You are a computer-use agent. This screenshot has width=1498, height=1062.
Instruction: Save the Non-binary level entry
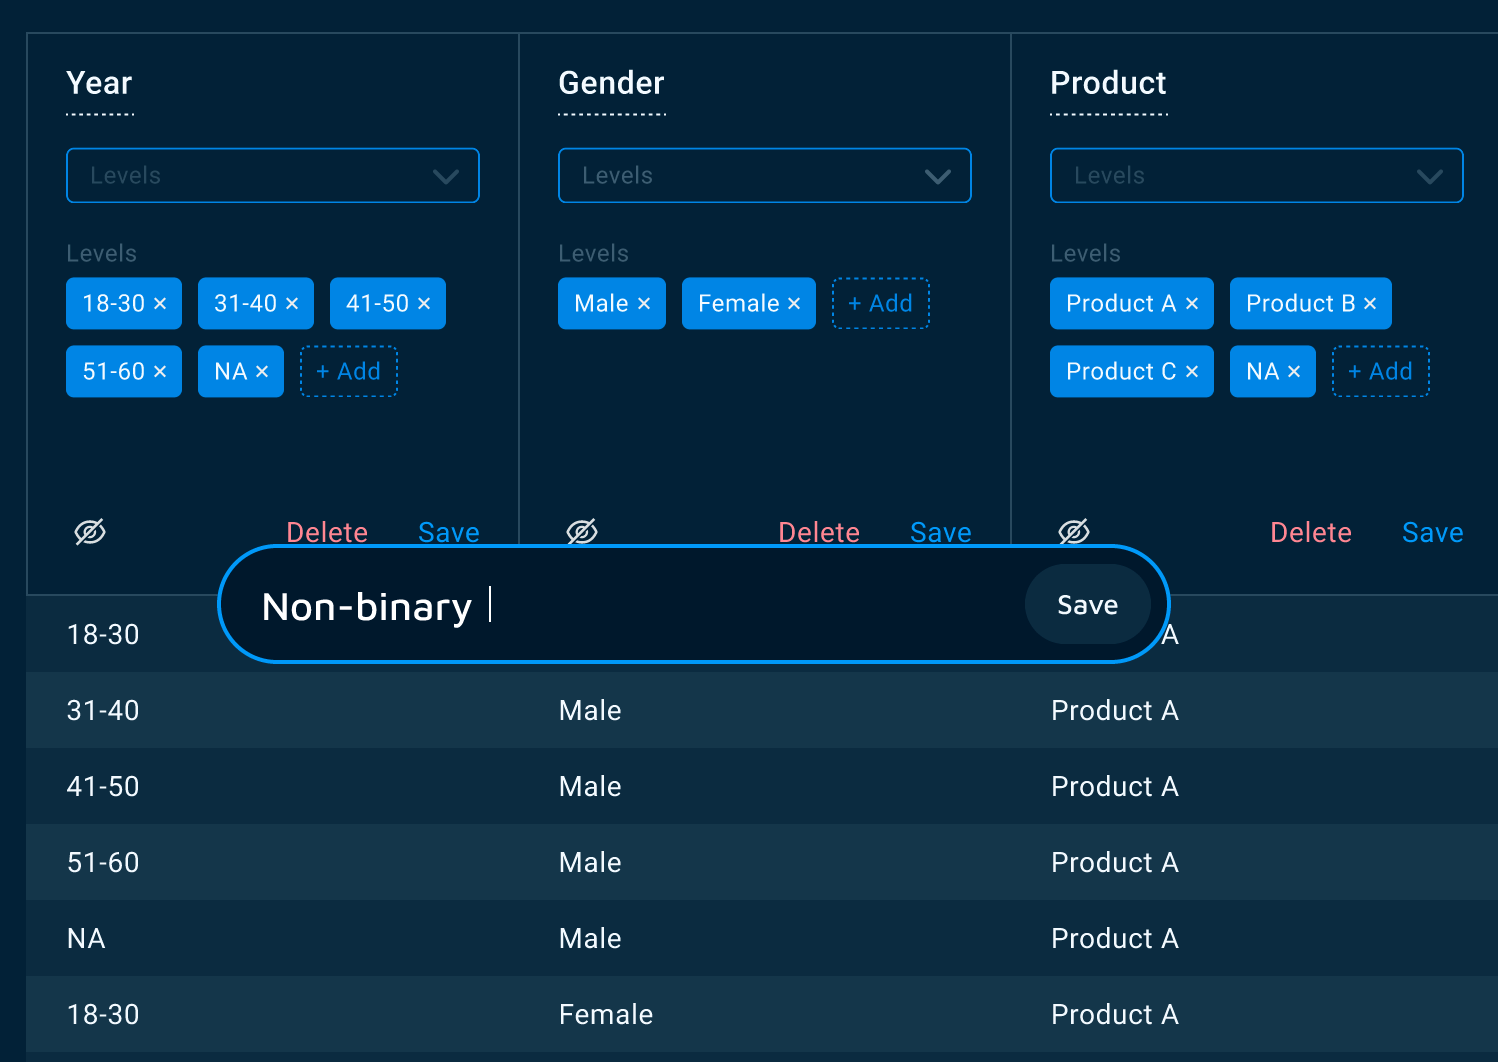[1087, 605]
